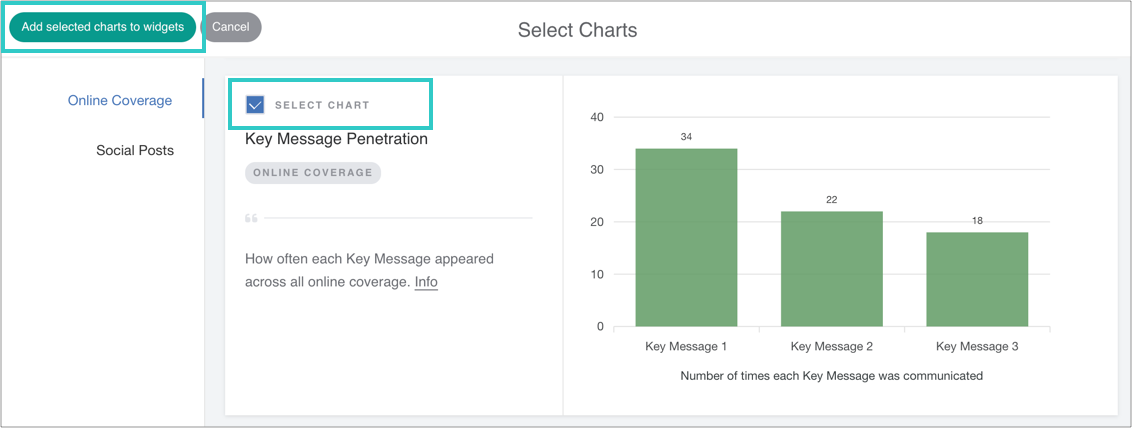Click the quotation mark icon
Screen dimensions: 1132x428
[x=251, y=217]
